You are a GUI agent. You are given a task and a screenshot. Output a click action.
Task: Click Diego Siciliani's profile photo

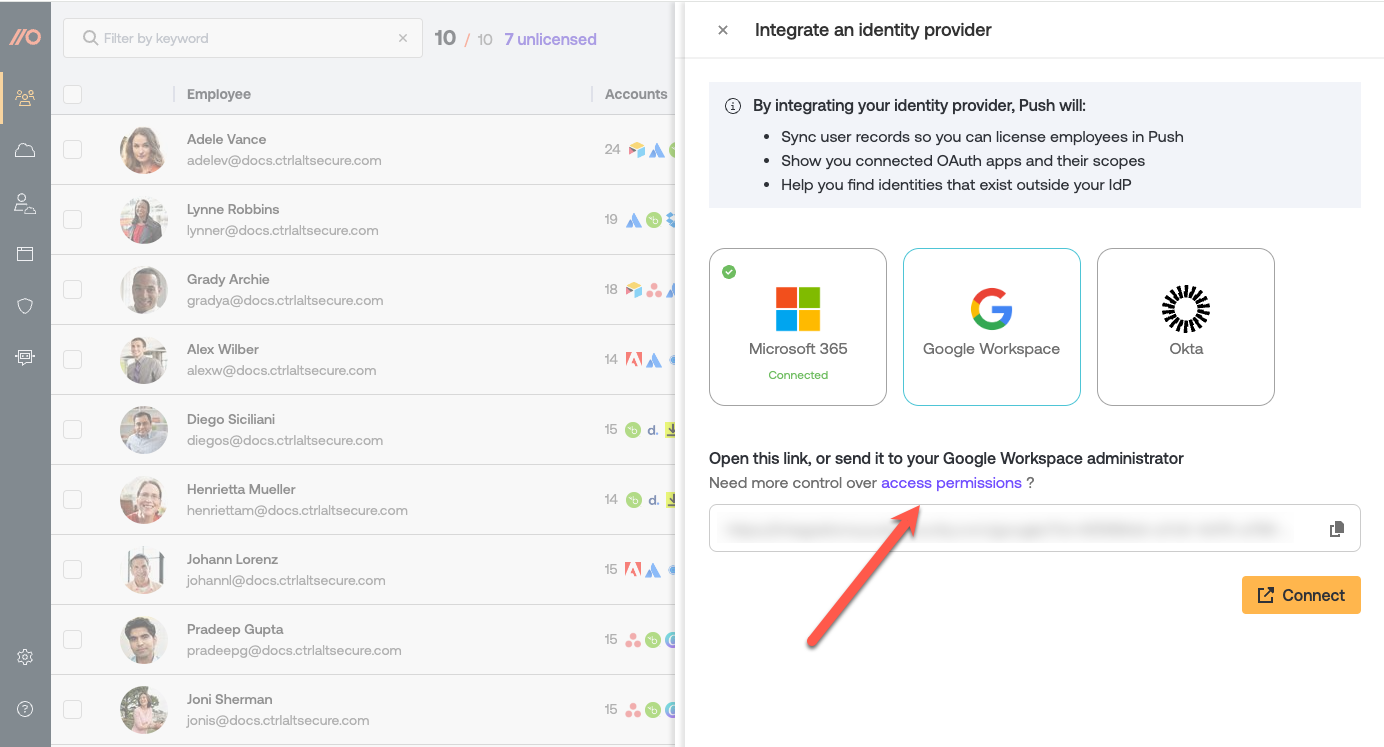coord(143,430)
